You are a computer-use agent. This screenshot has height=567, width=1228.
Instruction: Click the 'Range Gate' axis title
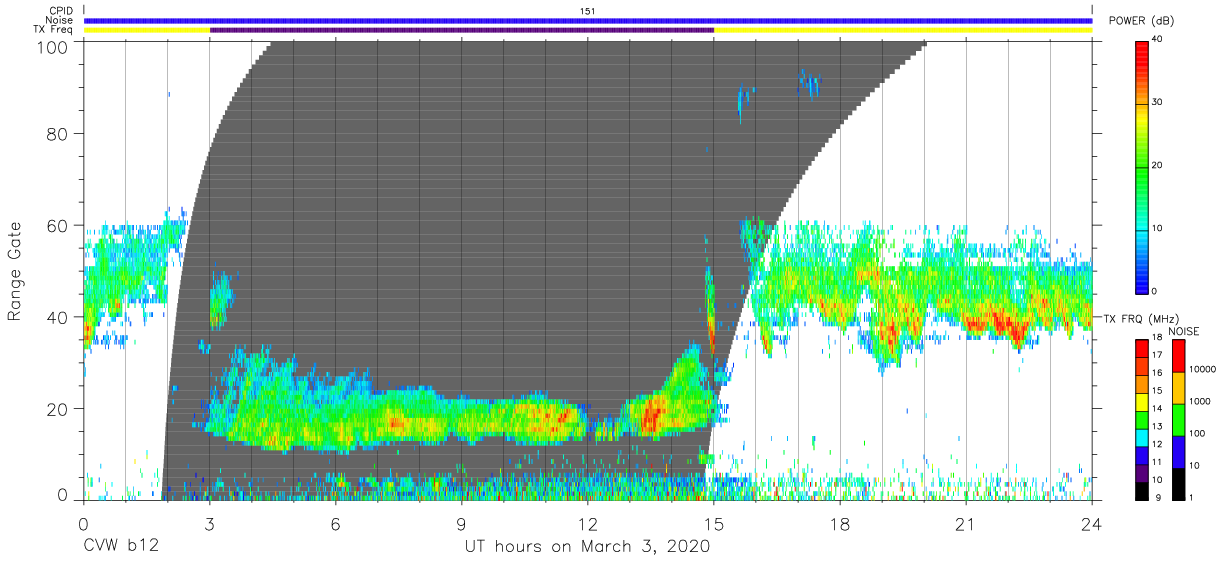(15, 271)
